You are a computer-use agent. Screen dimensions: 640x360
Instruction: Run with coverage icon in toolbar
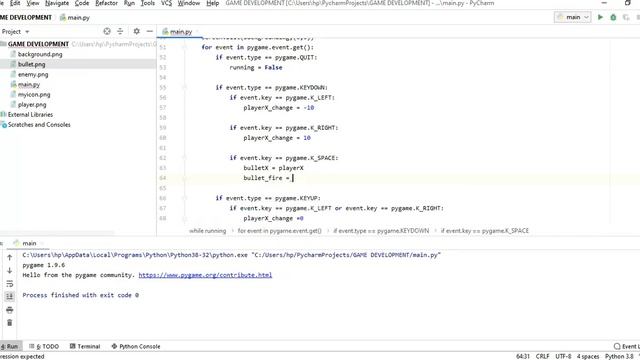[x=626, y=17]
